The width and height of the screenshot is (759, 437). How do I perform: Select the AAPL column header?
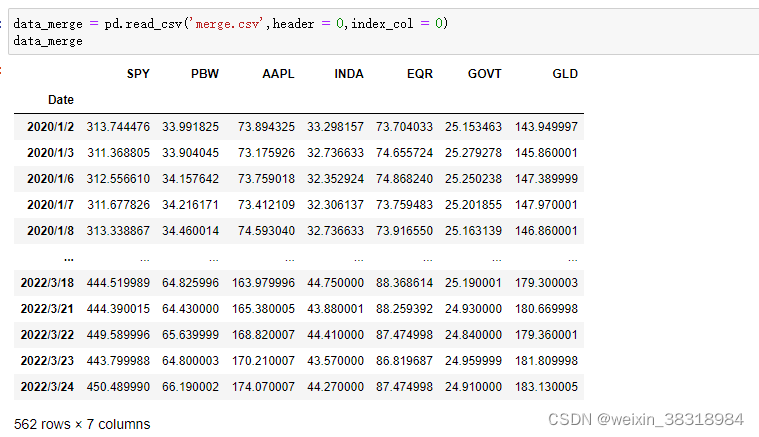(x=278, y=74)
